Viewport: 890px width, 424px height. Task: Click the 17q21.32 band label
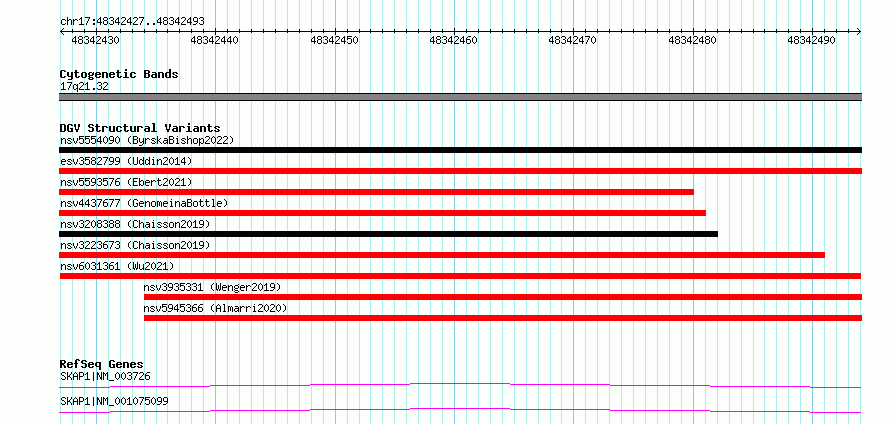[x=84, y=87]
